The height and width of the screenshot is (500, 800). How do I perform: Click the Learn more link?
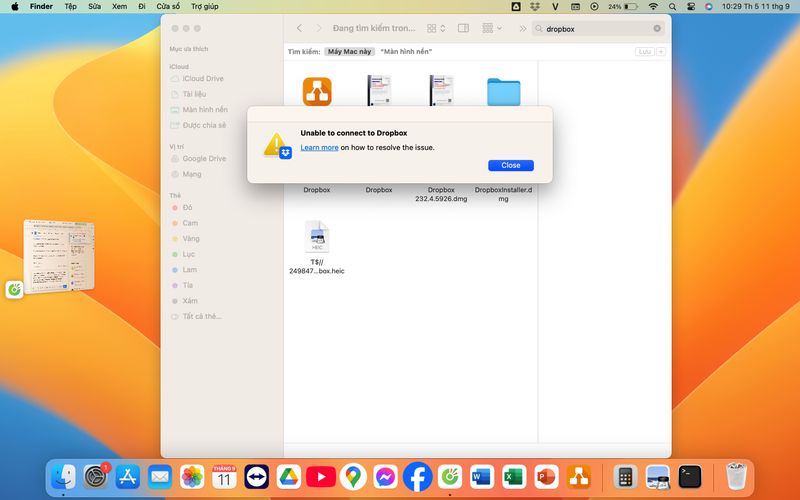click(x=319, y=147)
